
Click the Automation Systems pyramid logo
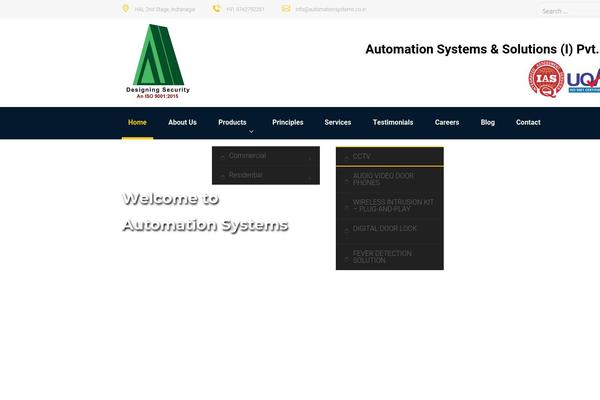coord(158,61)
